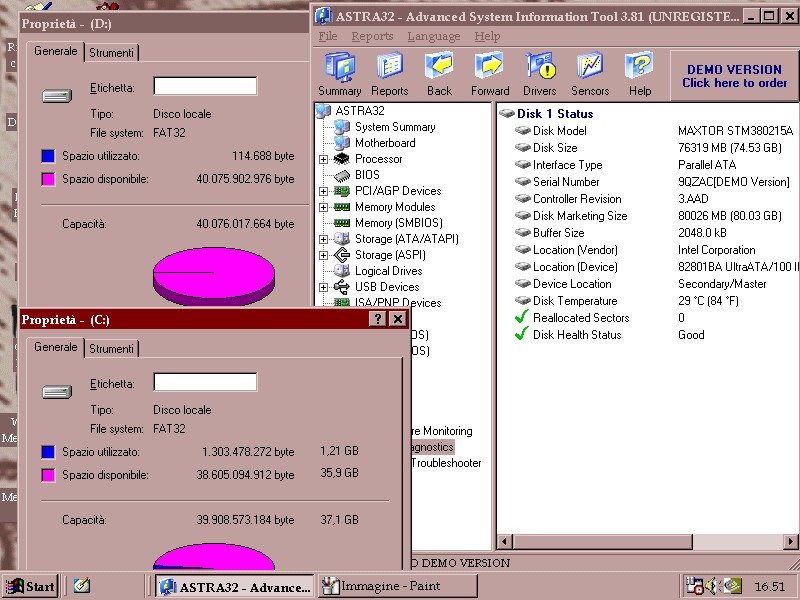
Task: Click the Help toolbar icon
Action: click(x=640, y=74)
